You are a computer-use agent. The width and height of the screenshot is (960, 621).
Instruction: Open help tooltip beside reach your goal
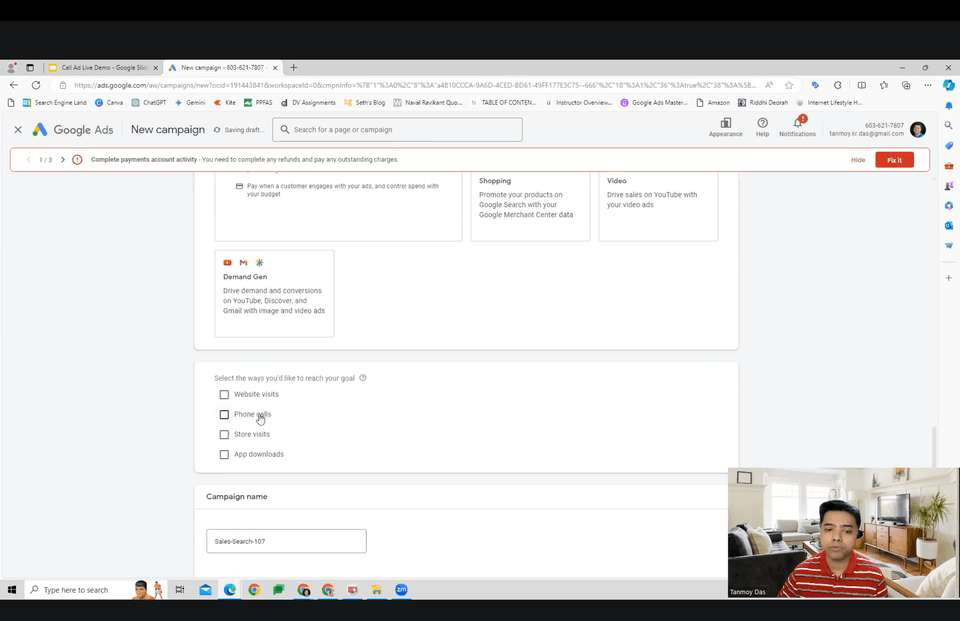click(x=362, y=378)
